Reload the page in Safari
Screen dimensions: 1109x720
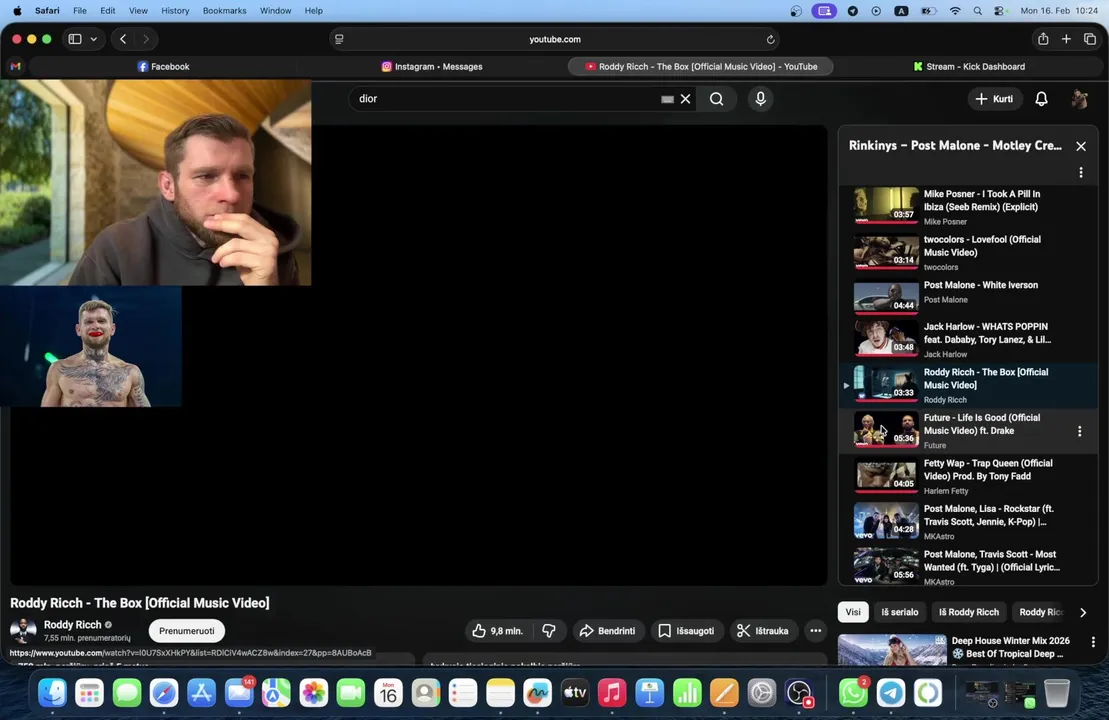[770, 40]
